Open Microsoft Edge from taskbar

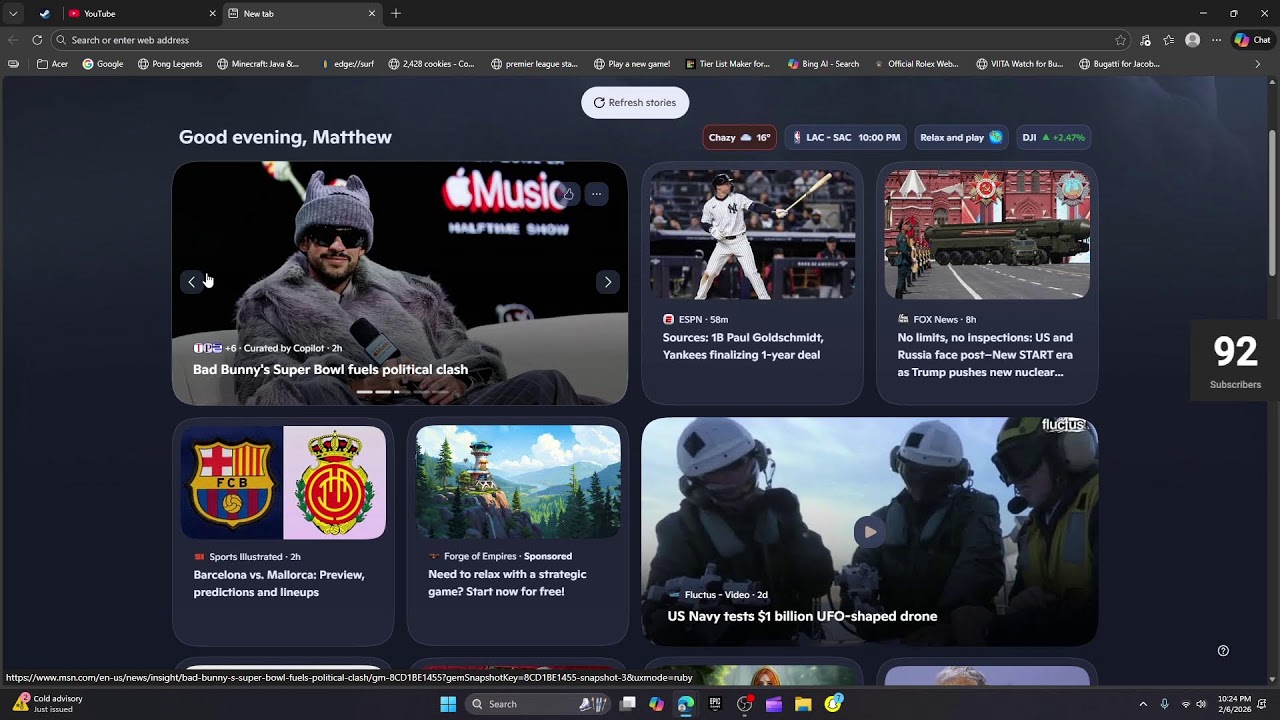click(x=685, y=704)
